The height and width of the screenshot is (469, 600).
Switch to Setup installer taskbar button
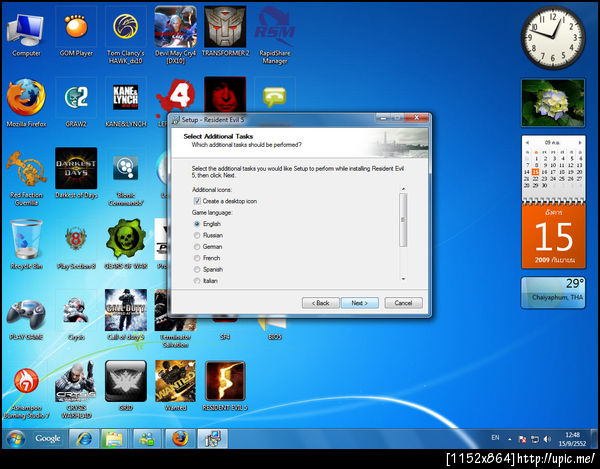pos(213,438)
